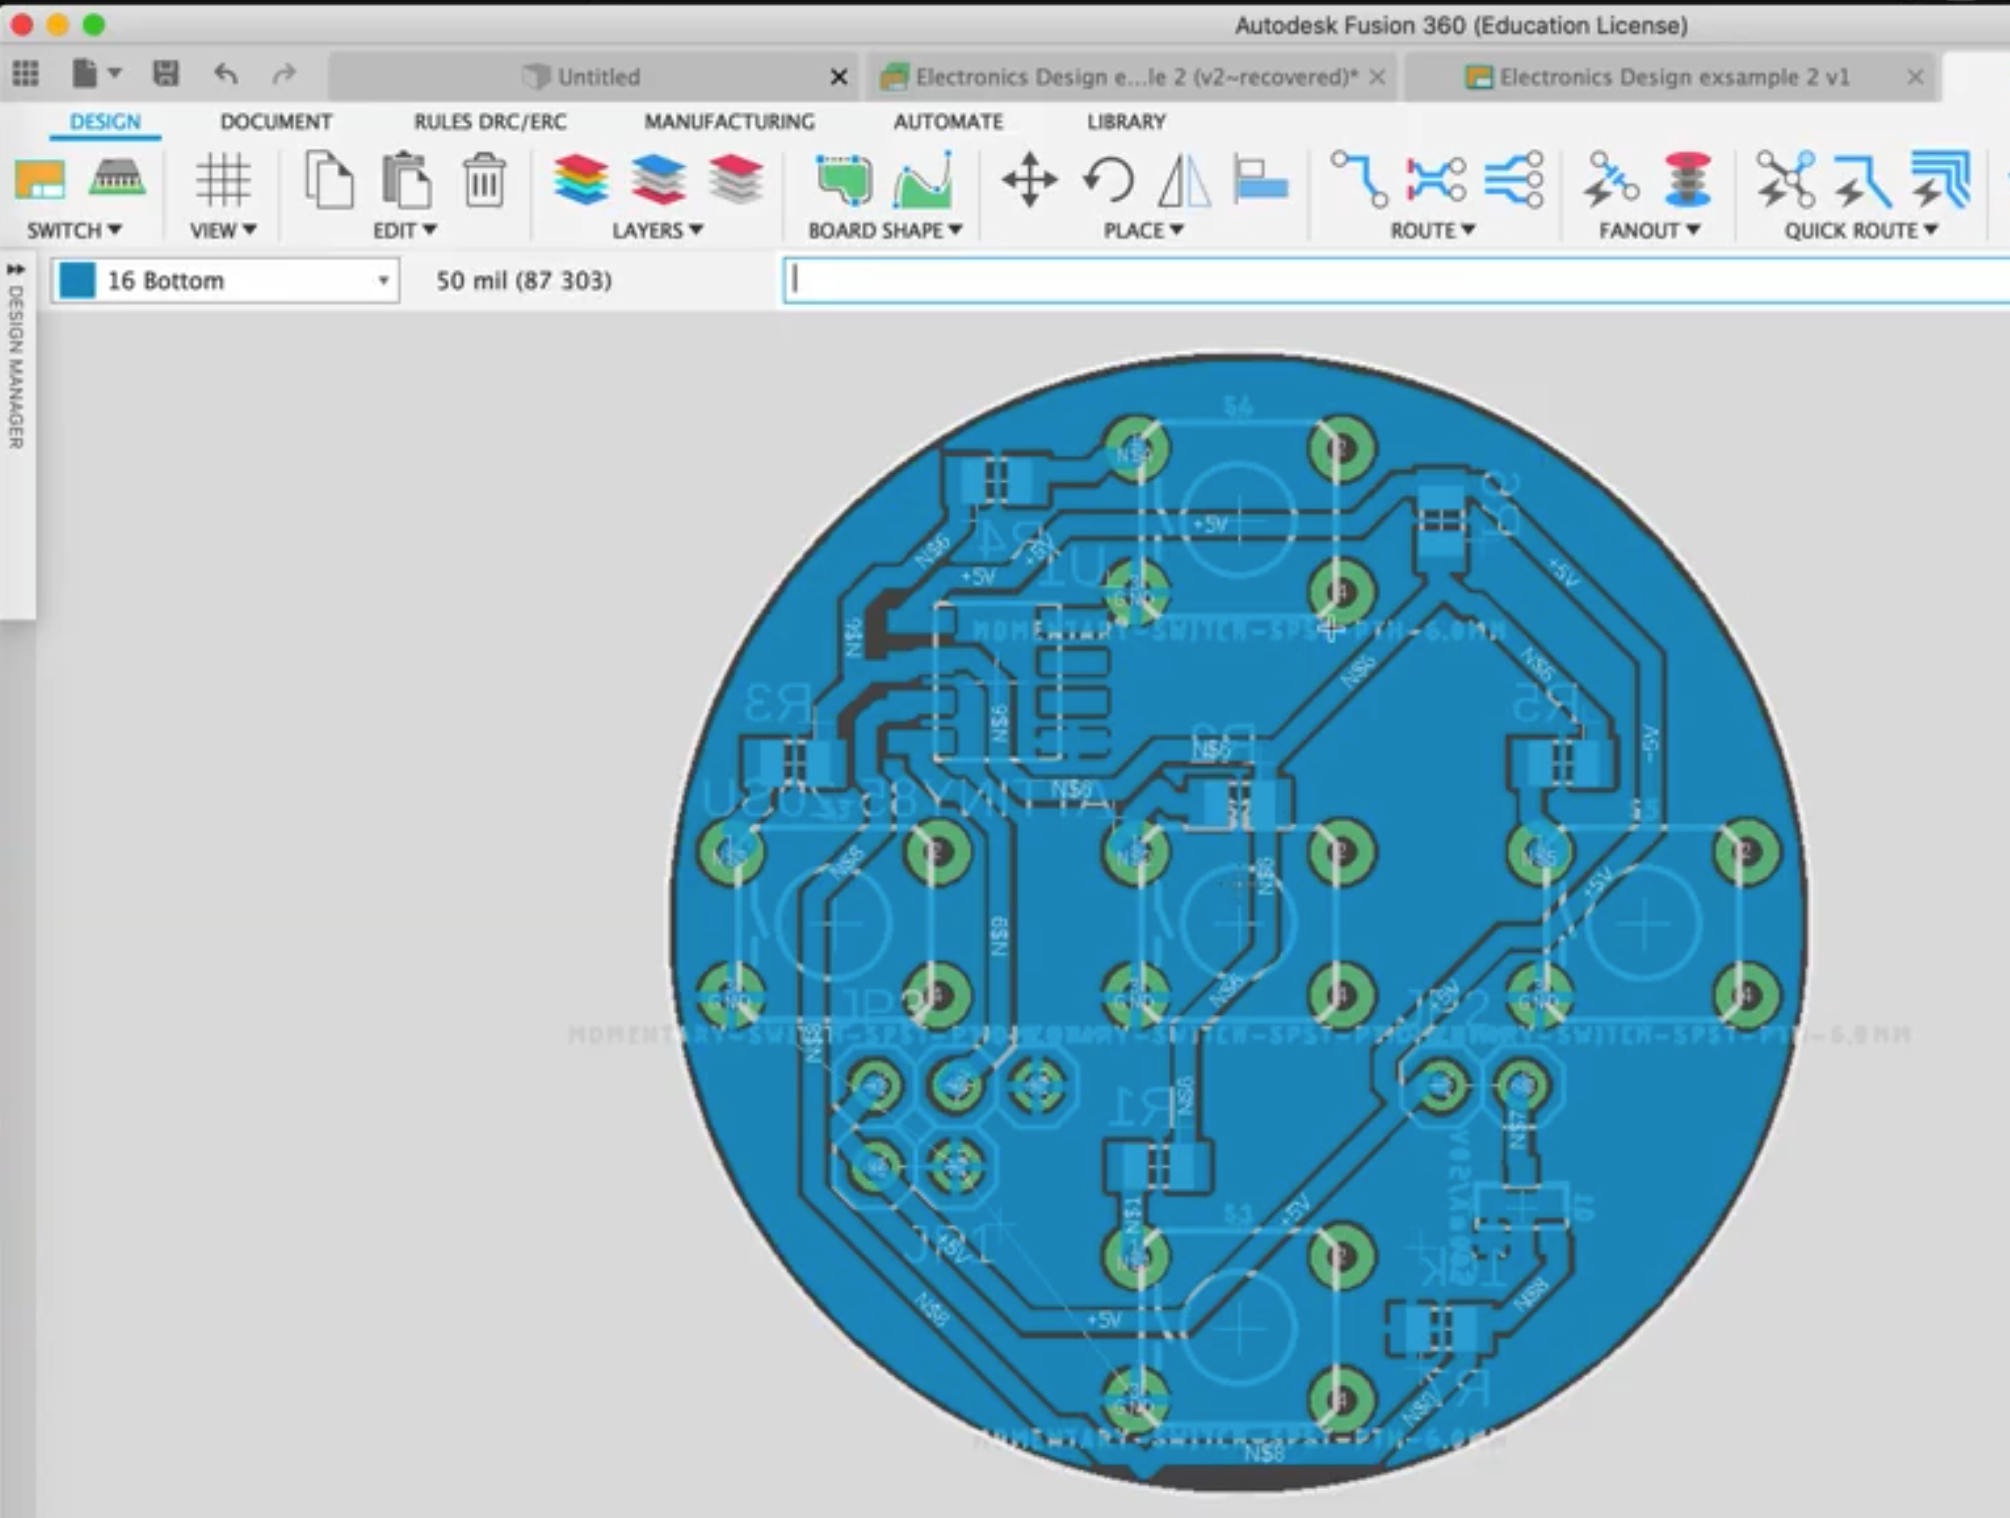
Task: Select the Mirror tool
Action: pos(1185,181)
